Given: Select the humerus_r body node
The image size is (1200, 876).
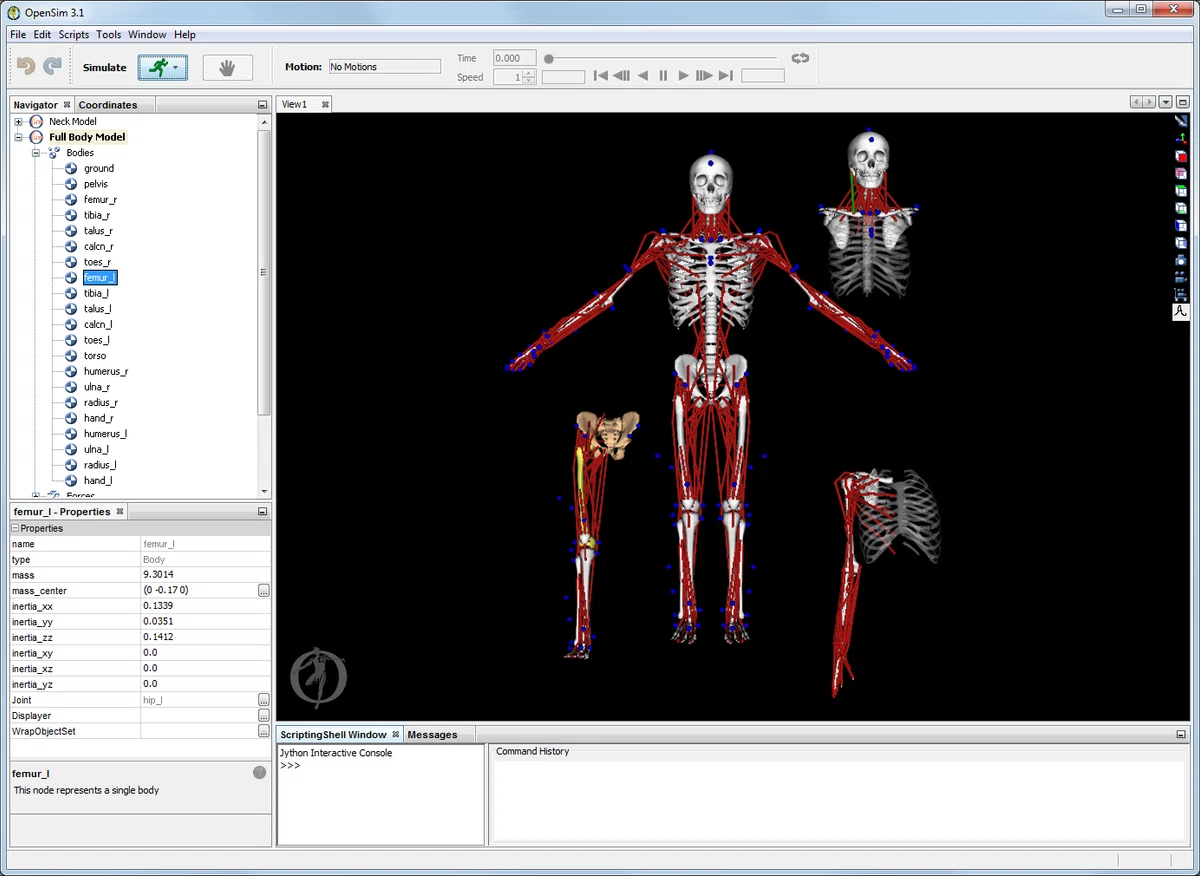Looking at the screenshot, I should click(105, 371).
